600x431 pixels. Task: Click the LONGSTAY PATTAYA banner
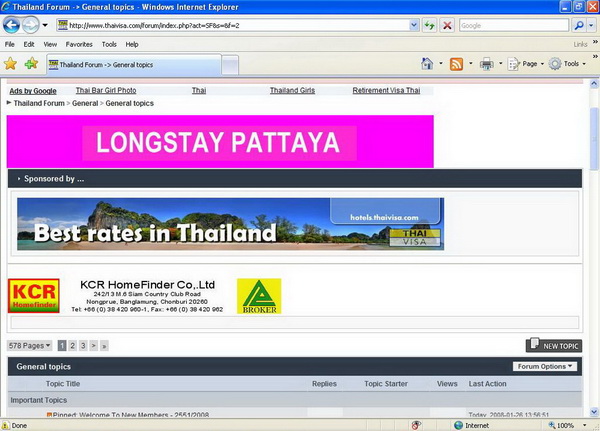coord(220,141)
